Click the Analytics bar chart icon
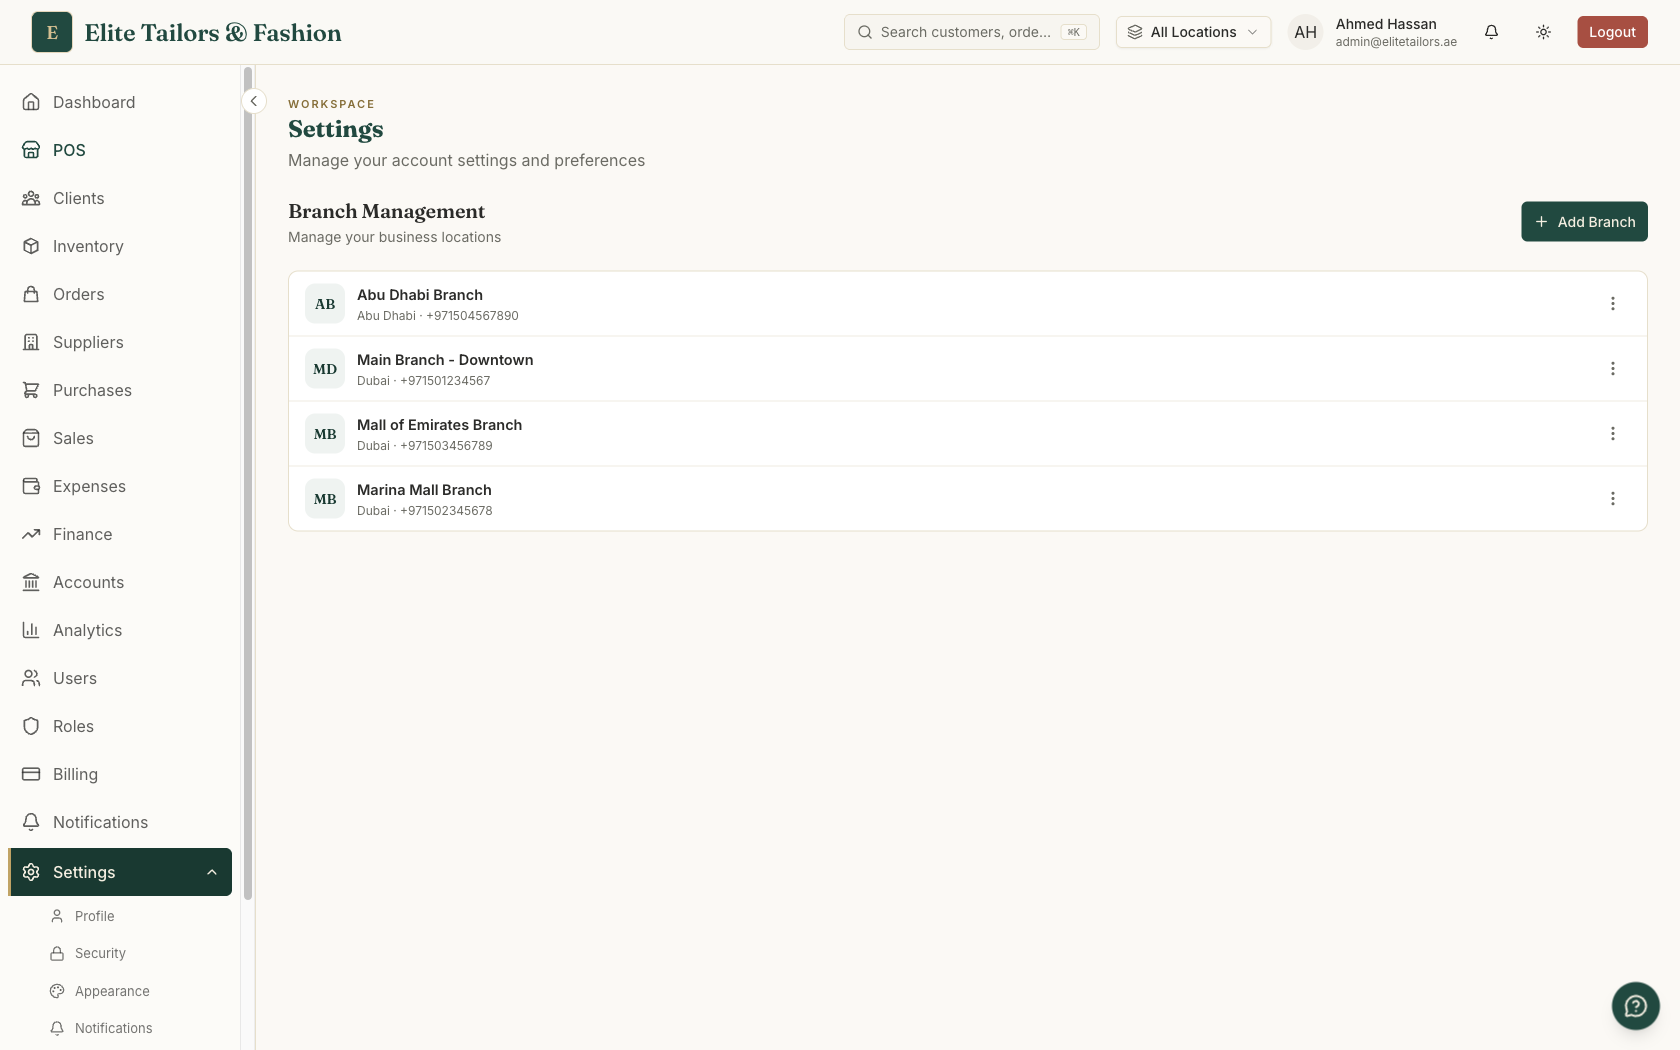 31,630
